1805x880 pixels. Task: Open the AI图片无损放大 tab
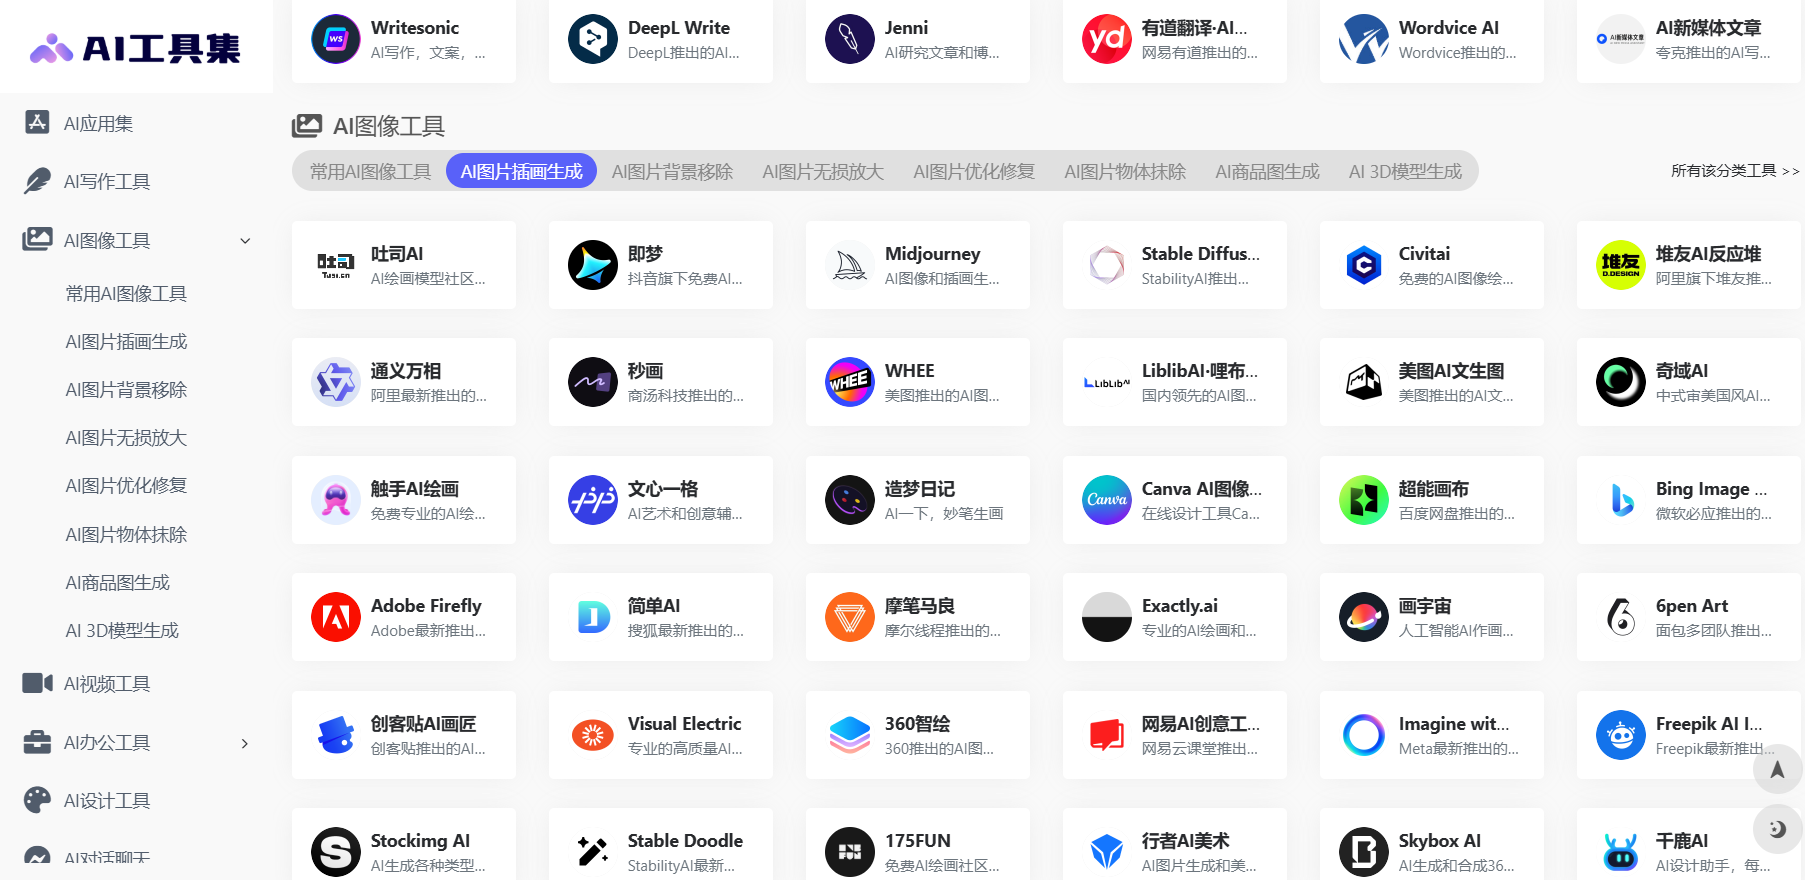[823, 172]
